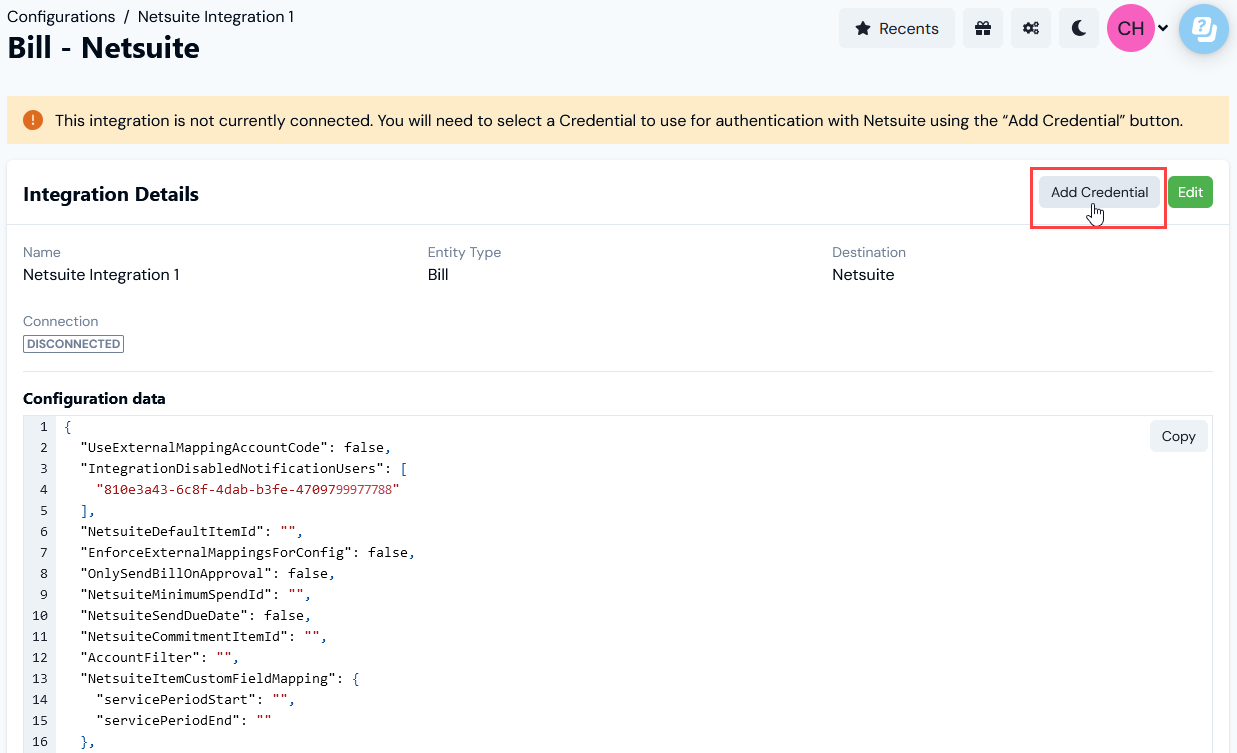Click the green Edit button
This screenshot has height=753, width=1237.
pos(1190,191)
